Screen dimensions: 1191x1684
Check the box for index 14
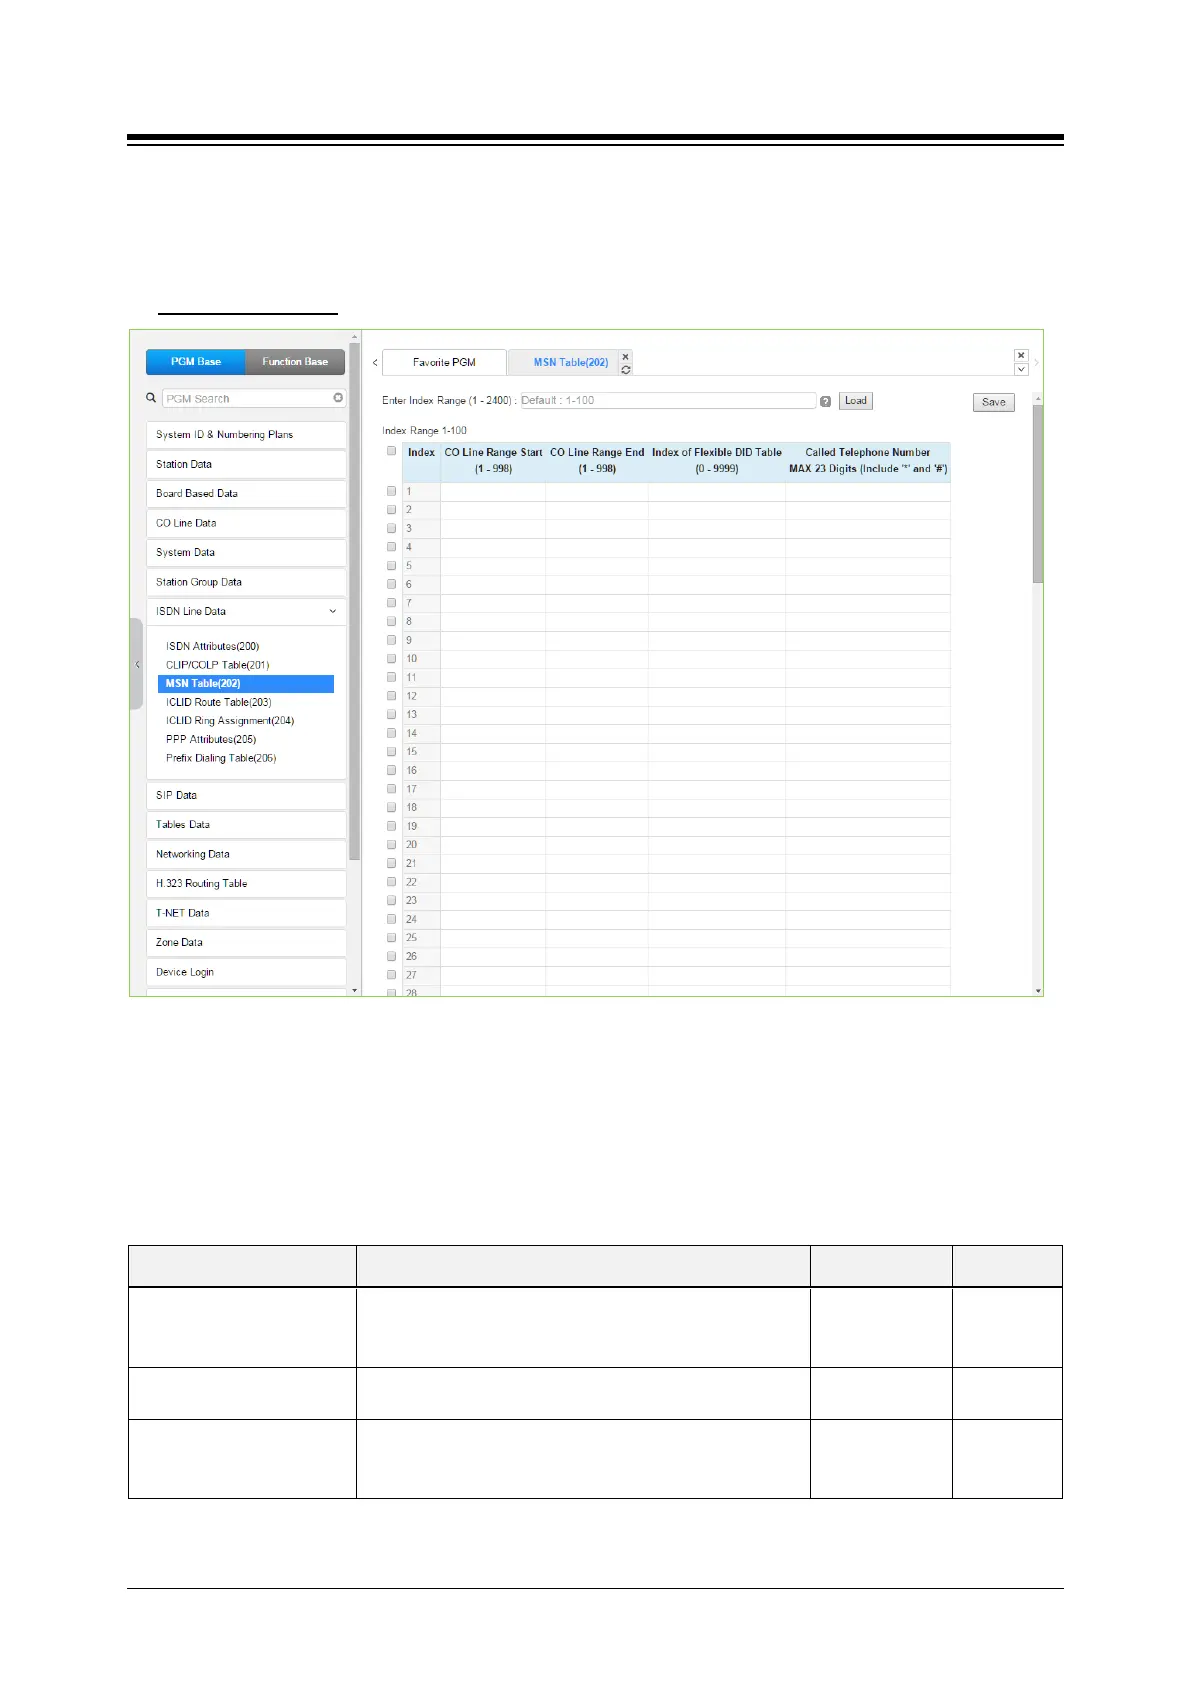coord(391,733)
